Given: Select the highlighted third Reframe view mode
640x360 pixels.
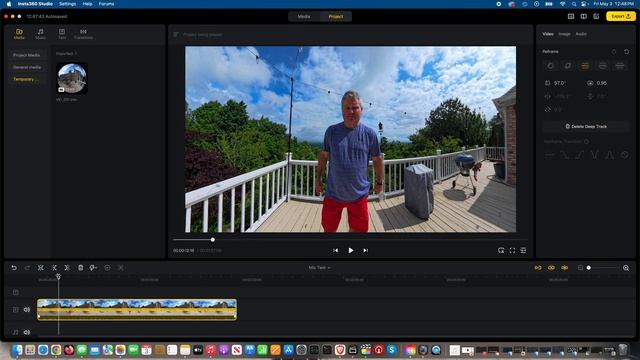Looking at the screenshot, I should pos(585,66).
